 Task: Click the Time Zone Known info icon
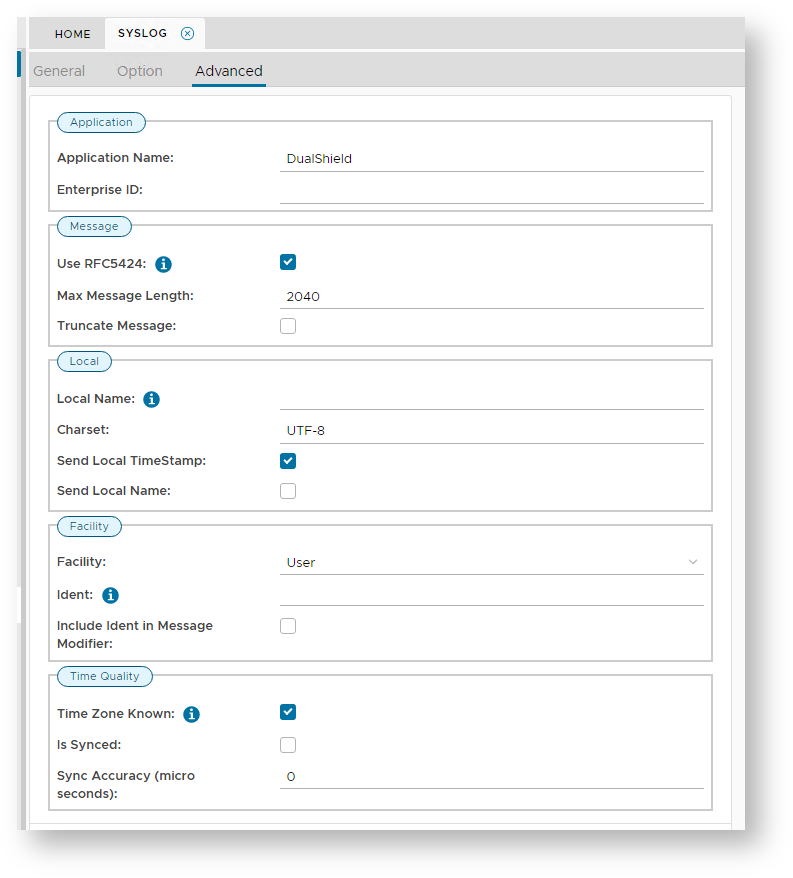coord(191,713)
